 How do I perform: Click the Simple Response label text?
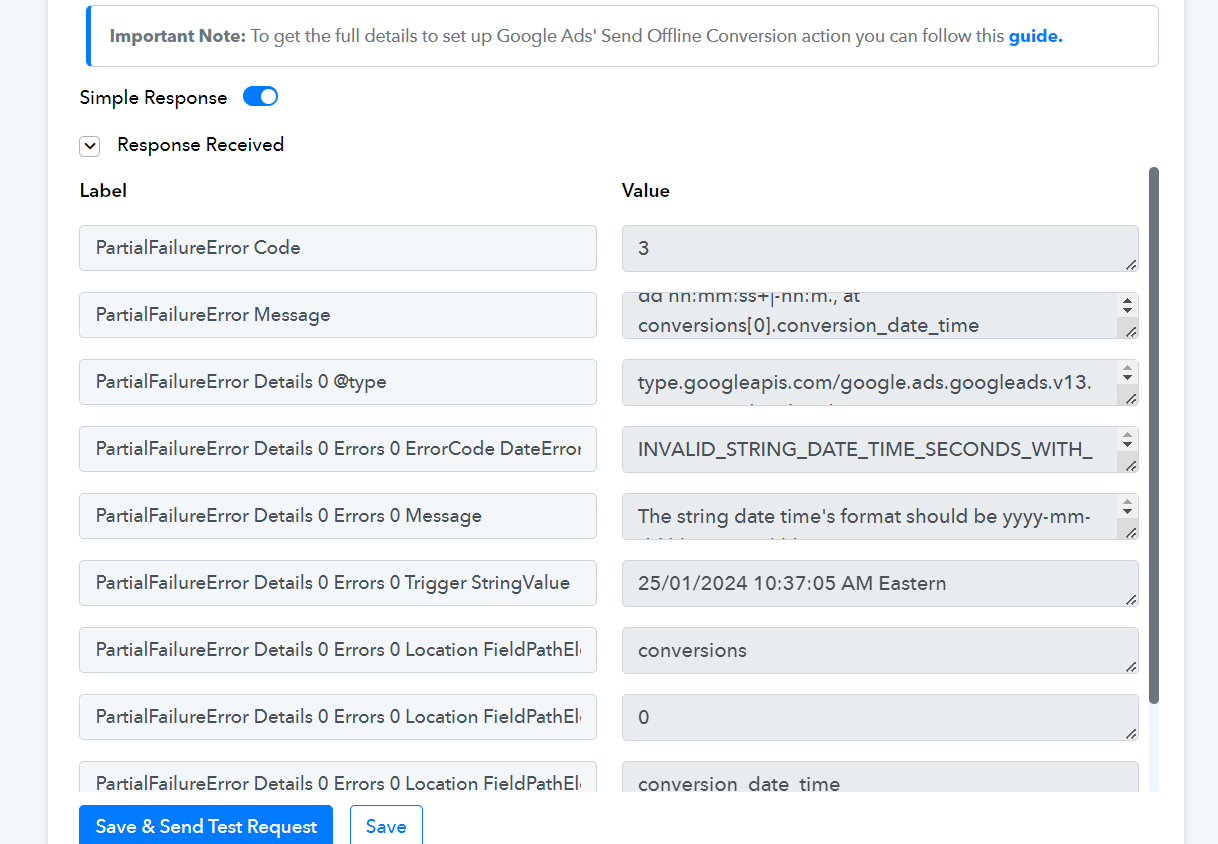pos(154,98)
